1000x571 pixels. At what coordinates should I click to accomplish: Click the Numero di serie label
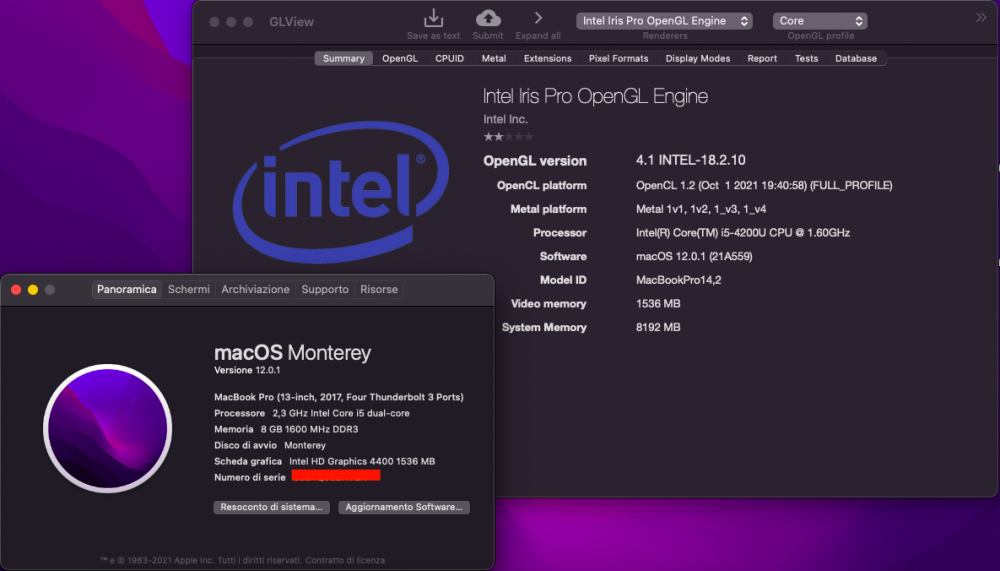point(250,477)
